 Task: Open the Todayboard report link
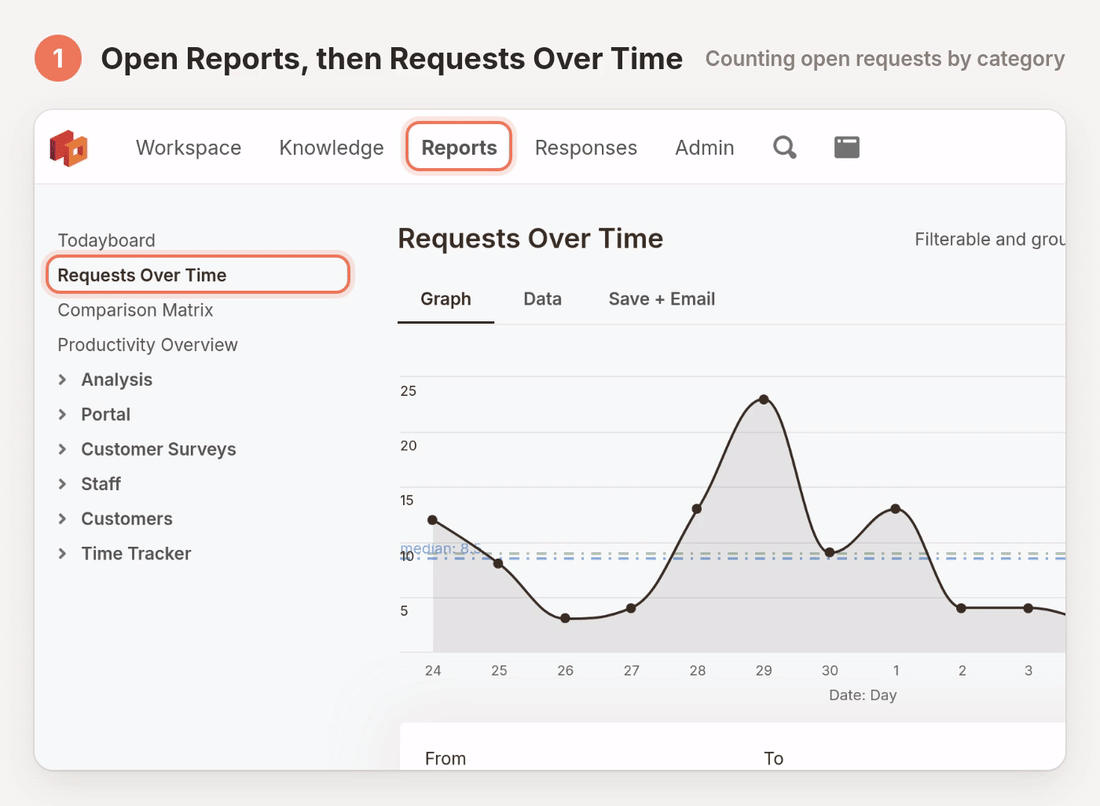click(x=106, y=241)
